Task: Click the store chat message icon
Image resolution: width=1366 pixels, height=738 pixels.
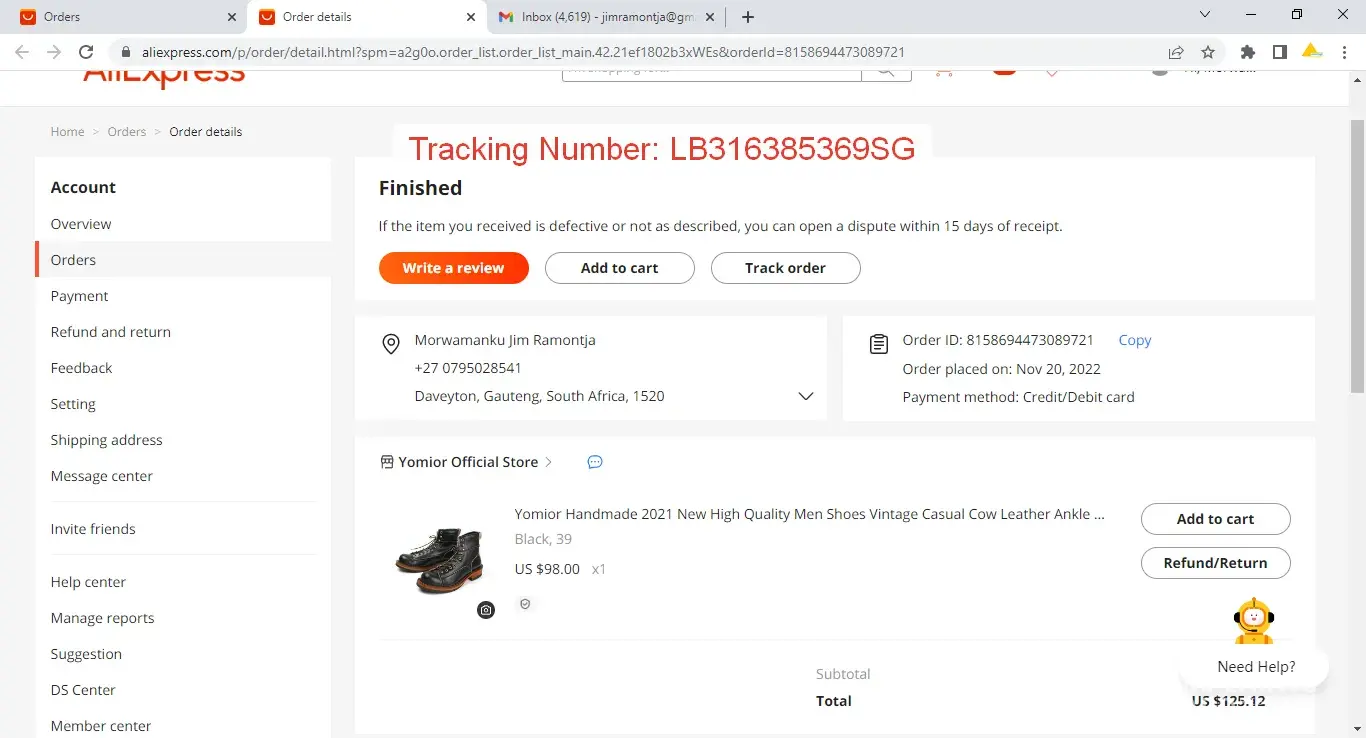Action: coord(595,462)
